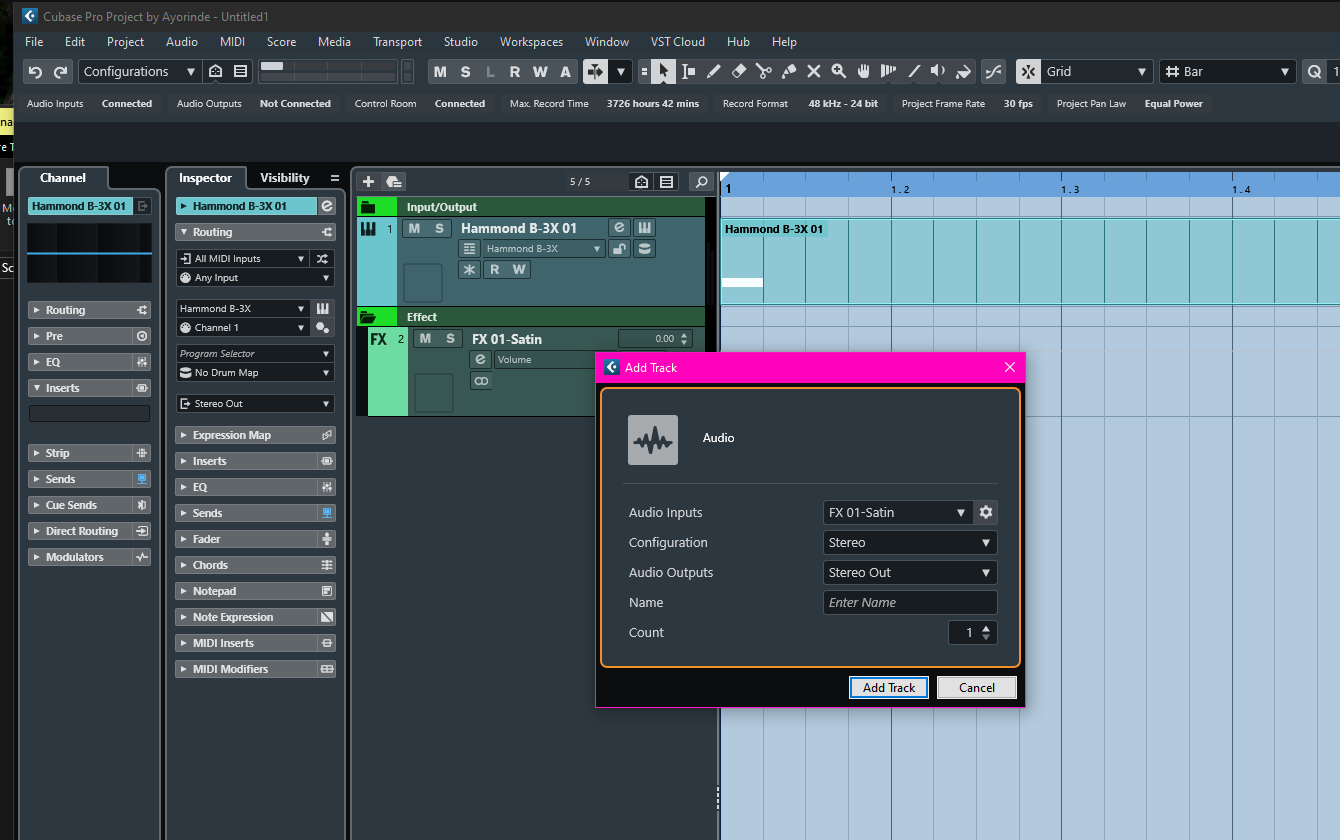
Task: Open the track list search magnifier
Action: [x=702, y=182]
